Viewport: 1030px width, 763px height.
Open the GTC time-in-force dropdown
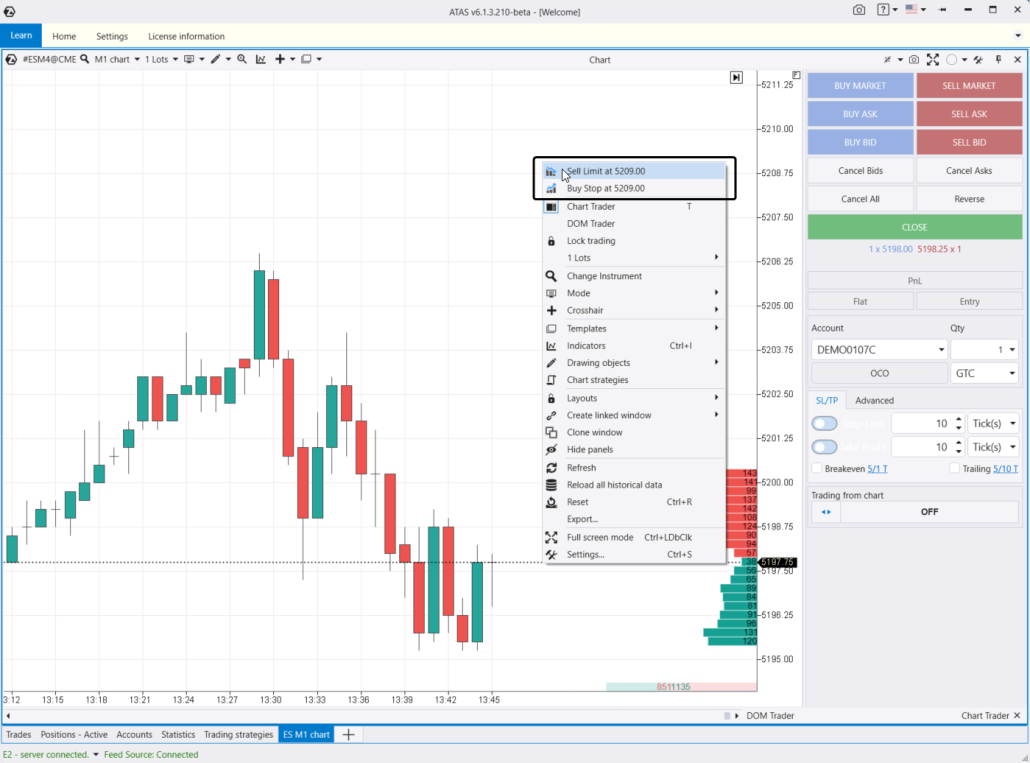point(984,373)
